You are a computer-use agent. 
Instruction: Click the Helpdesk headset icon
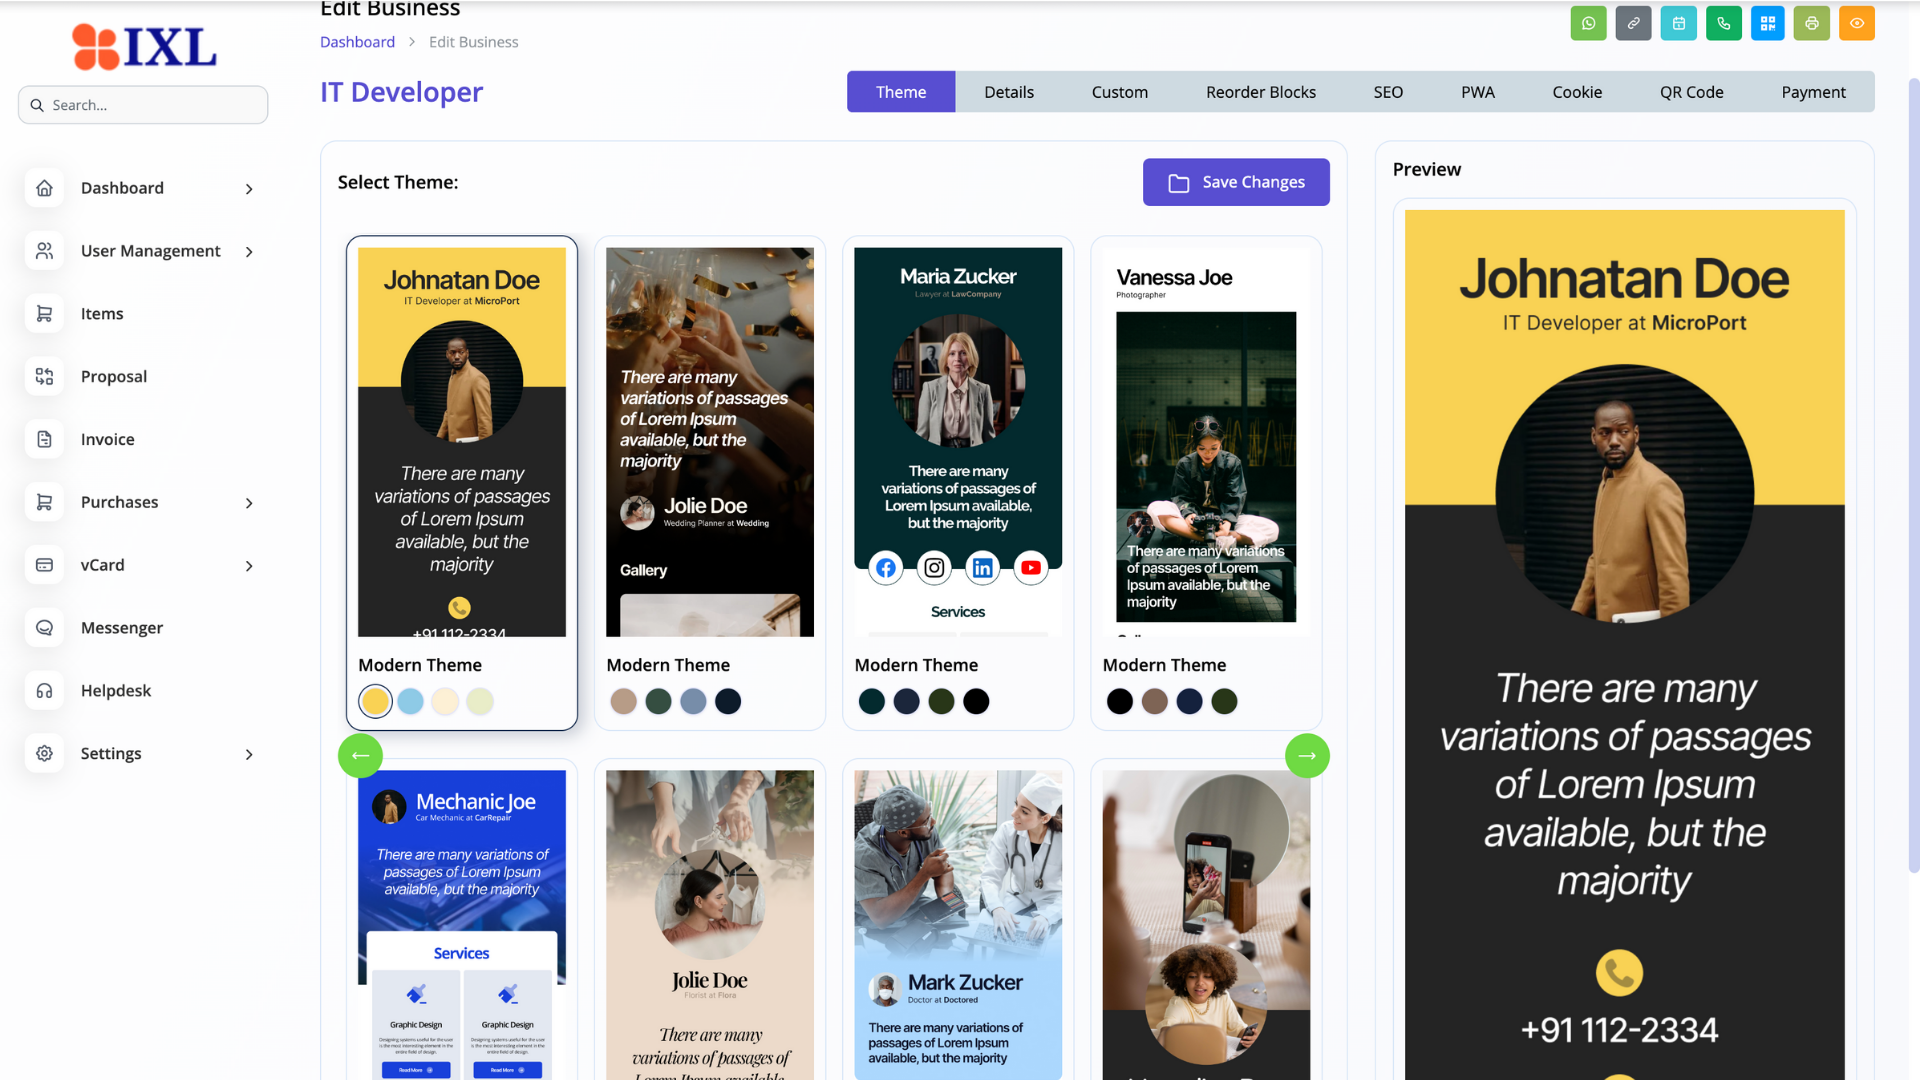click(x=44, y=691)
